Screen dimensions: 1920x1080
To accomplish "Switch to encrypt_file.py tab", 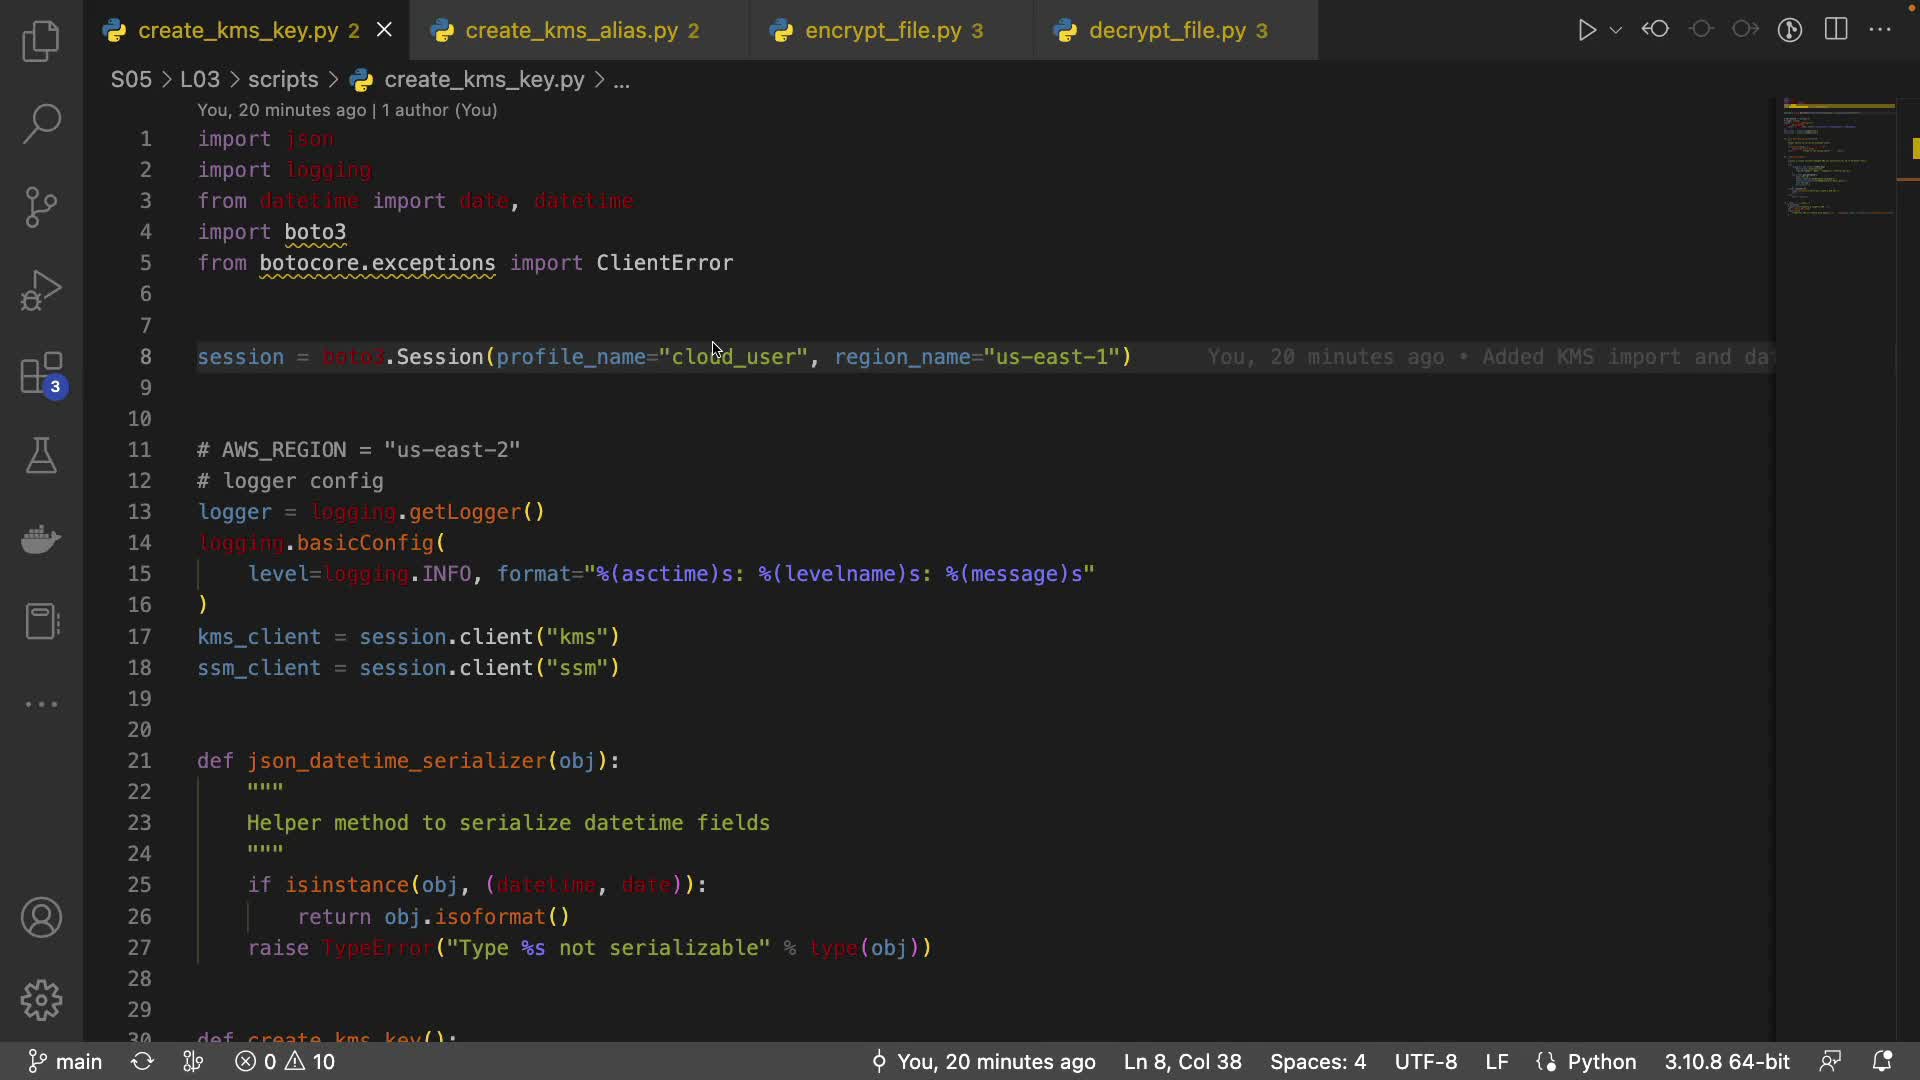I will pos(882,31).
